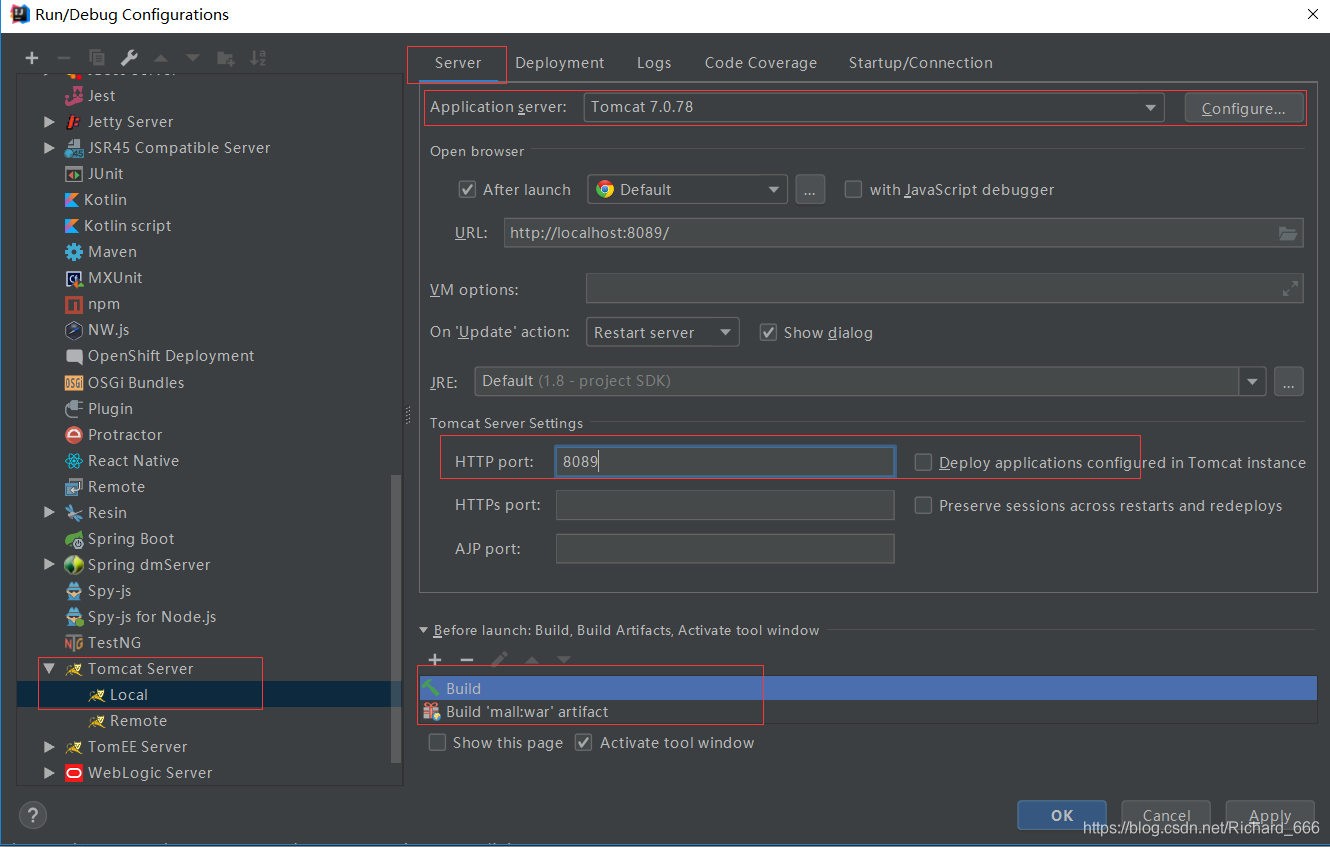Toggle Show dialog checkbox
The width and height of the screenshot is (1330, 847).
[768, 332]
